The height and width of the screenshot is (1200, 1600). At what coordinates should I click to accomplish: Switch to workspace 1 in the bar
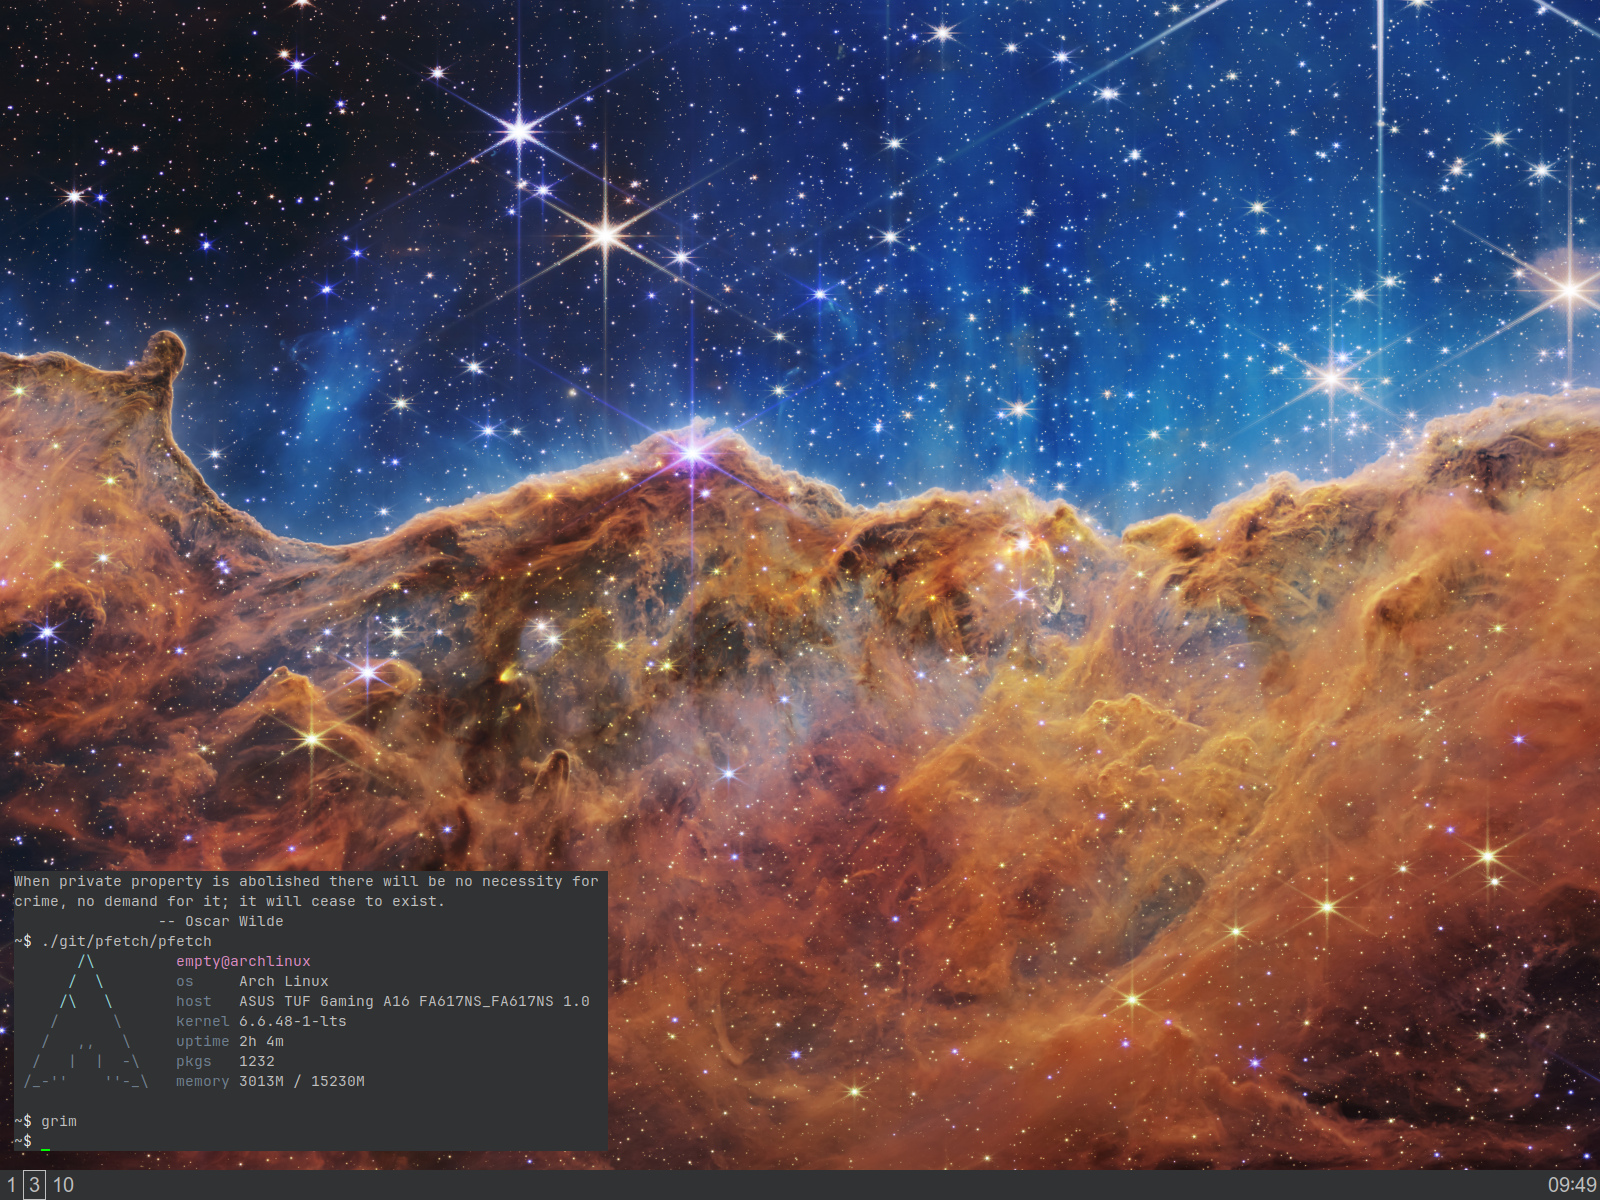click(x=11, y=1185)
